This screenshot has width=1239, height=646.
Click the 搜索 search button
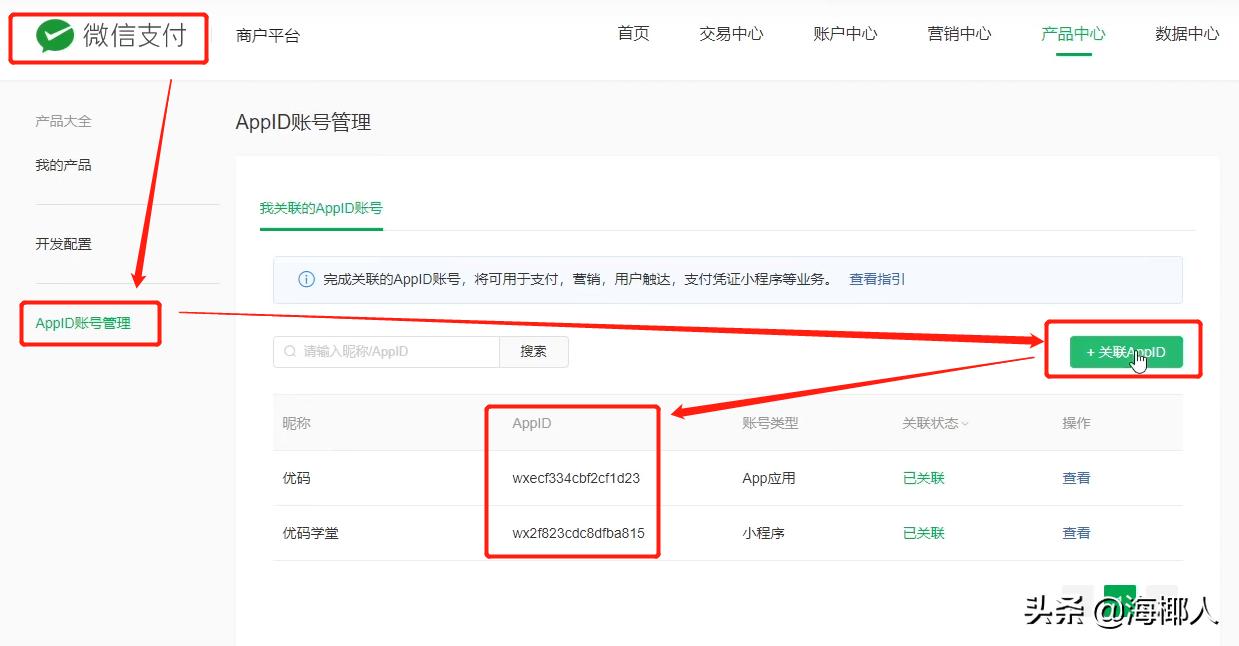[534, 352]
